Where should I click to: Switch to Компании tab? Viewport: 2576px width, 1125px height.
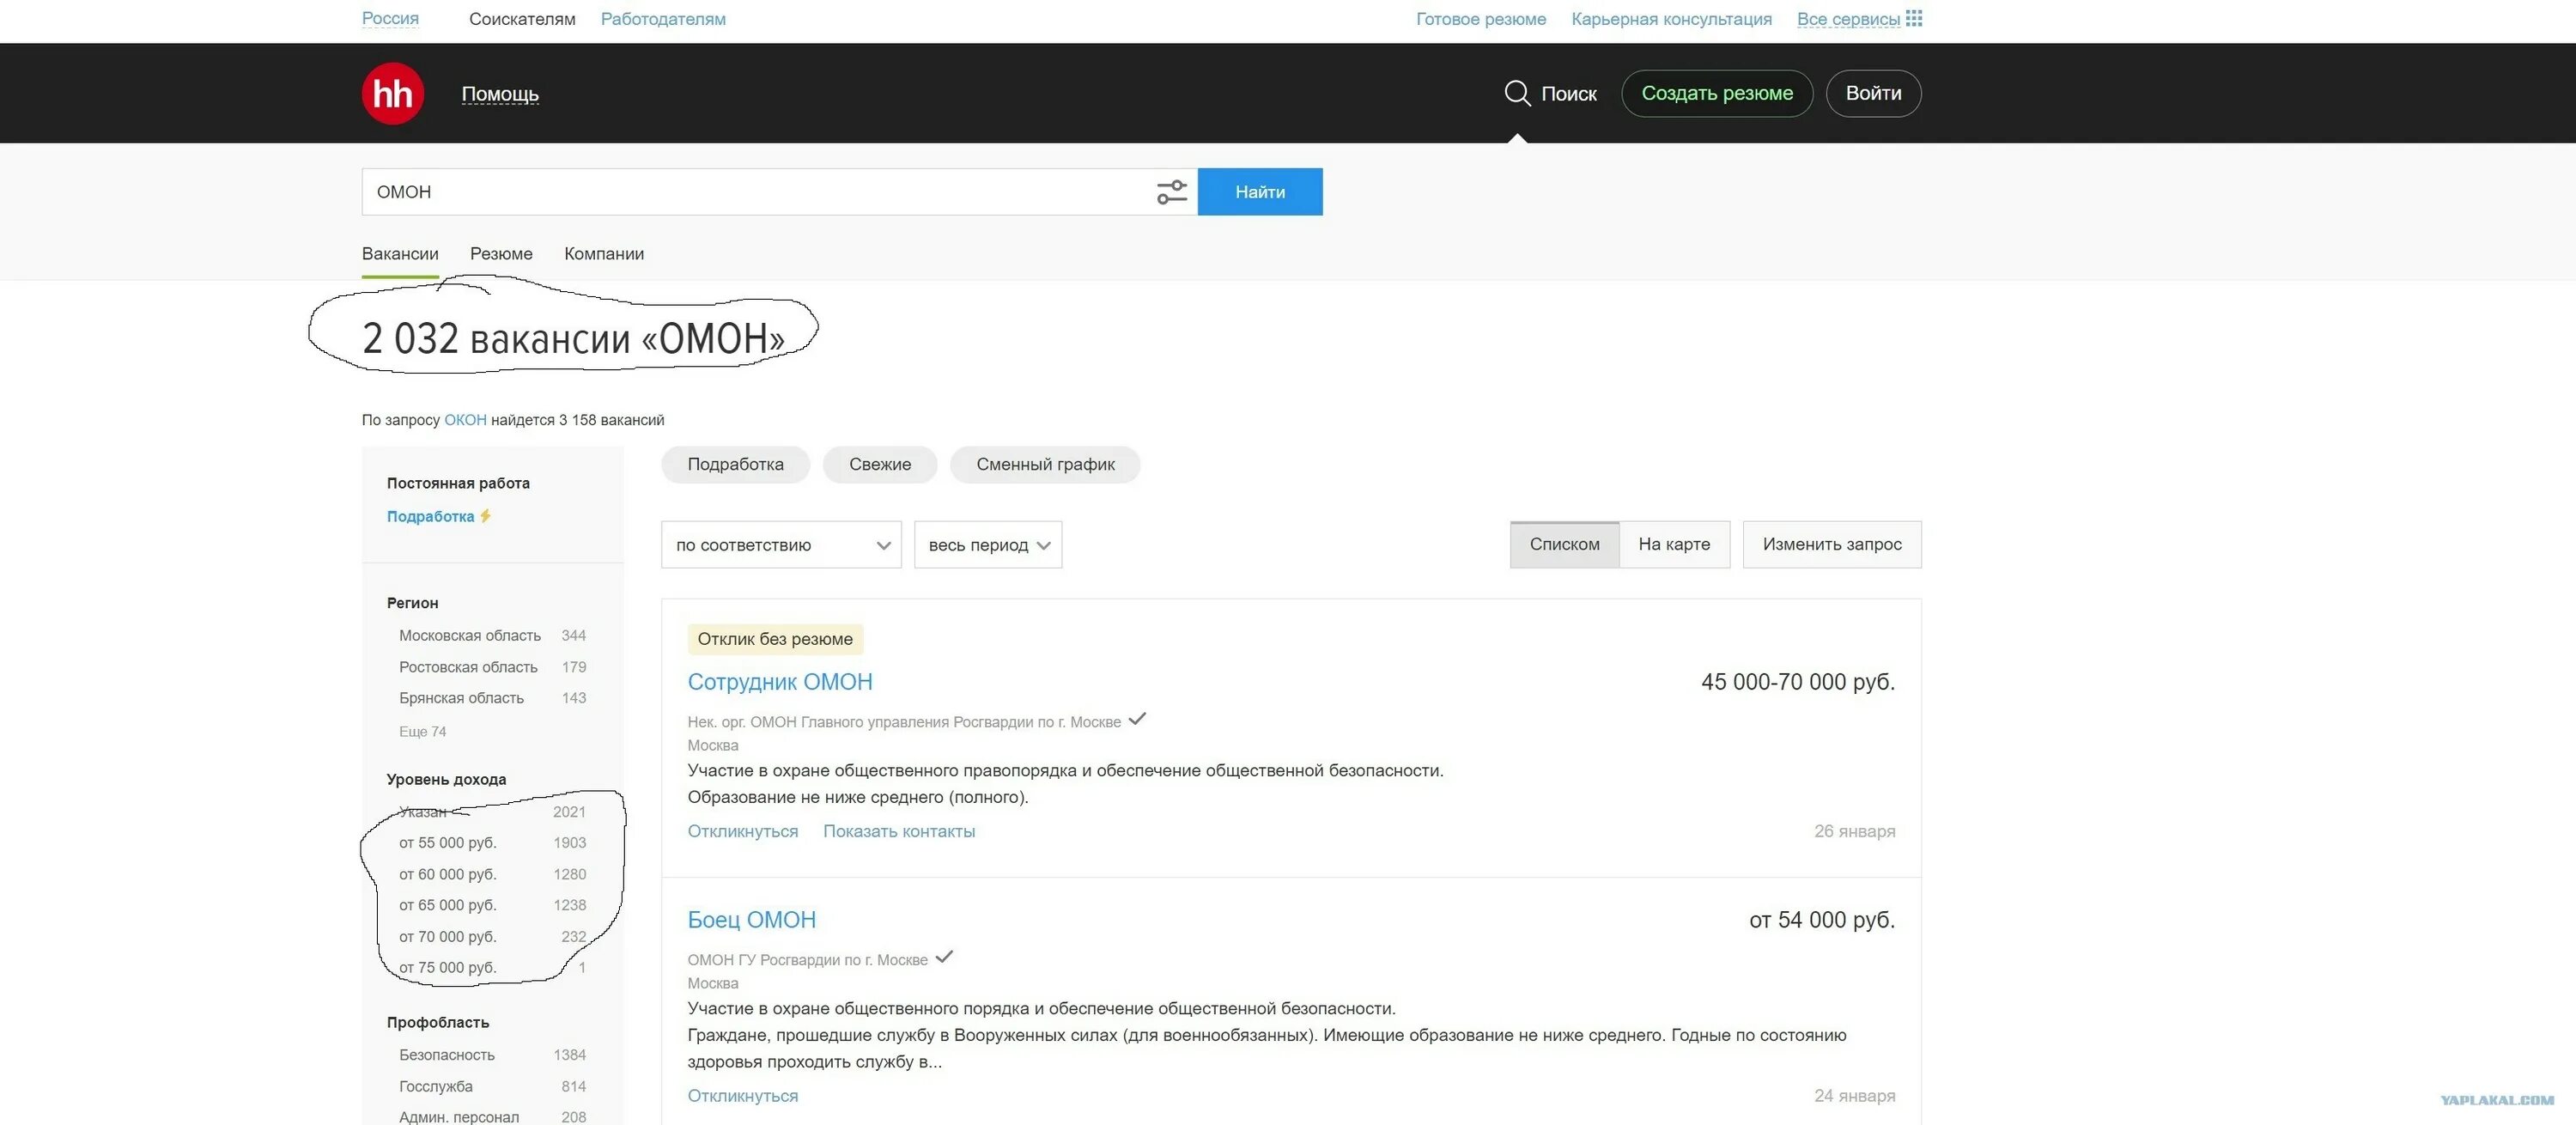click(604, 254)
